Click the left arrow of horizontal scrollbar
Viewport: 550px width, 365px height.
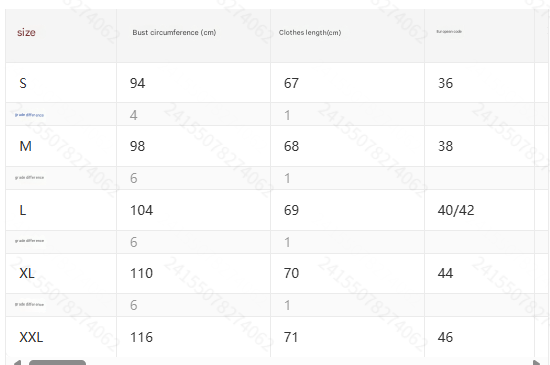pos(17,363)
